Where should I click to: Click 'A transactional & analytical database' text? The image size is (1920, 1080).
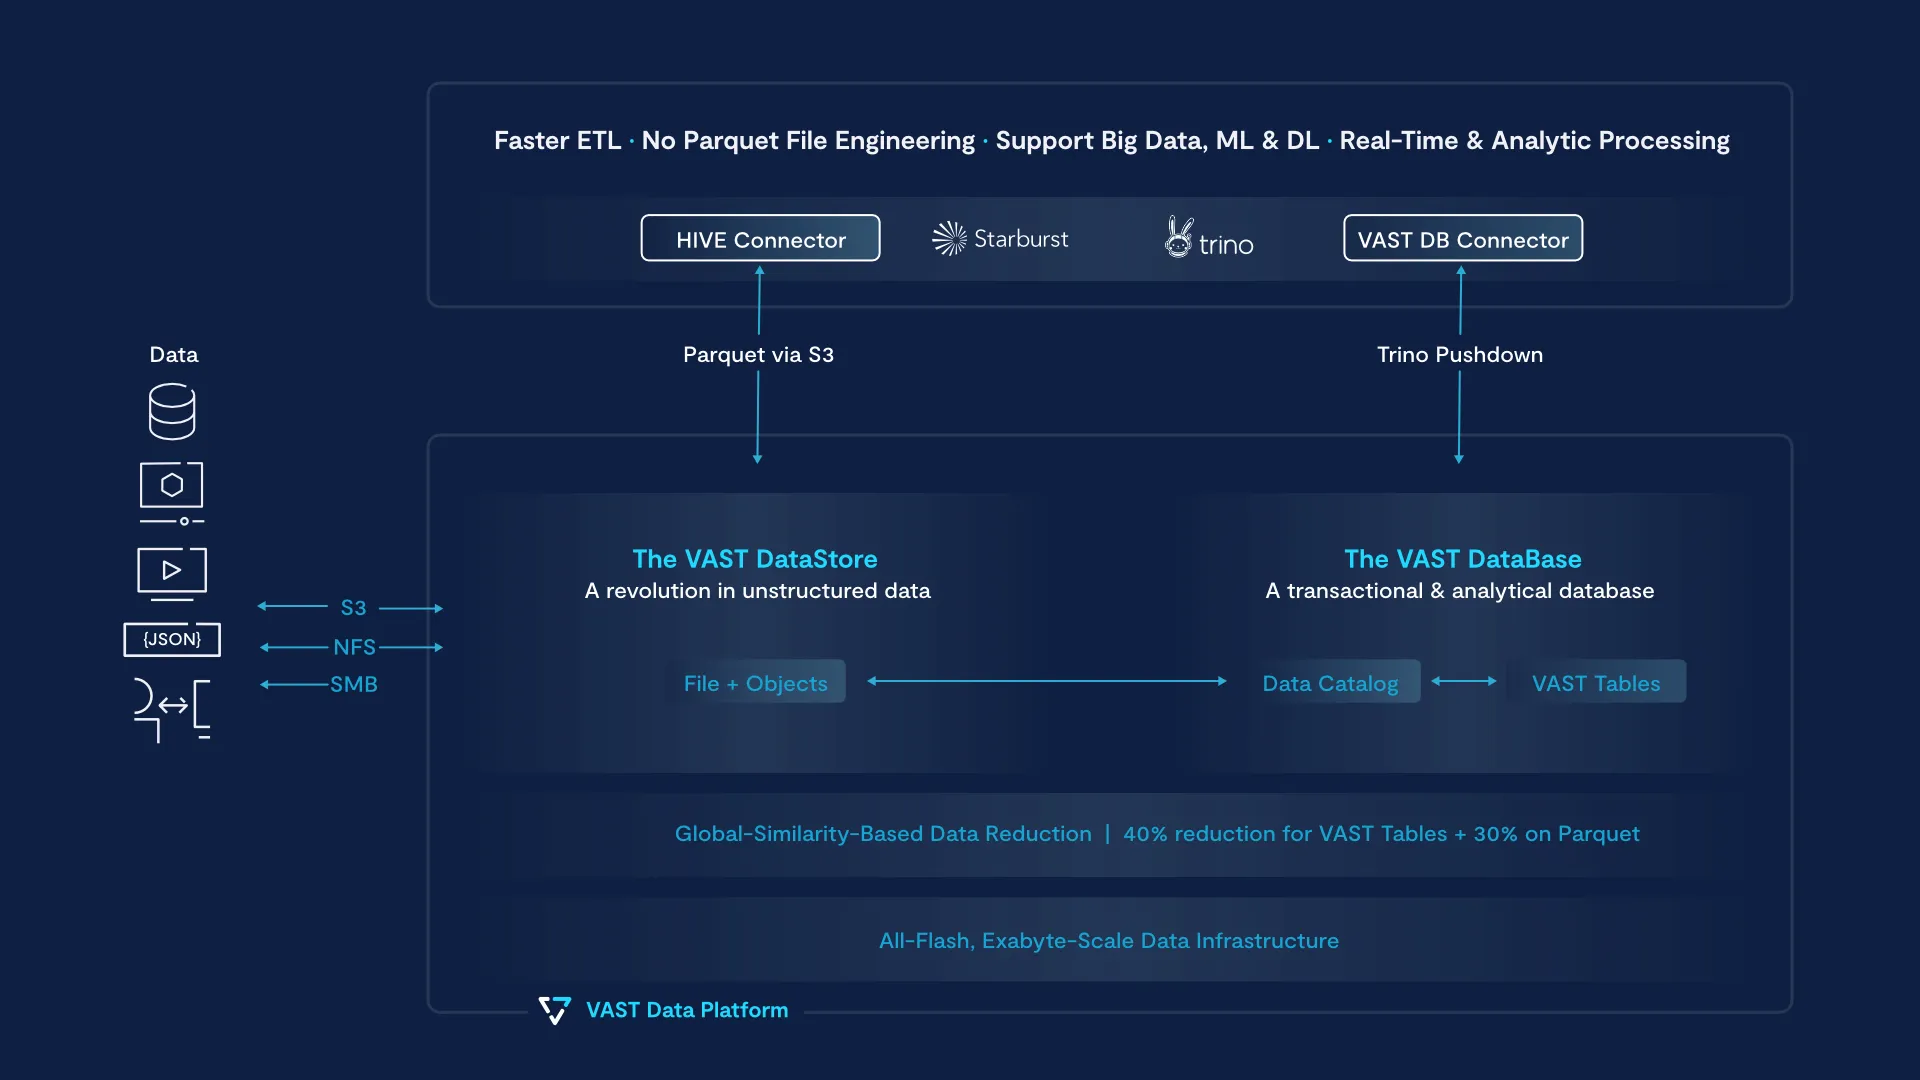pos(1459,591)
